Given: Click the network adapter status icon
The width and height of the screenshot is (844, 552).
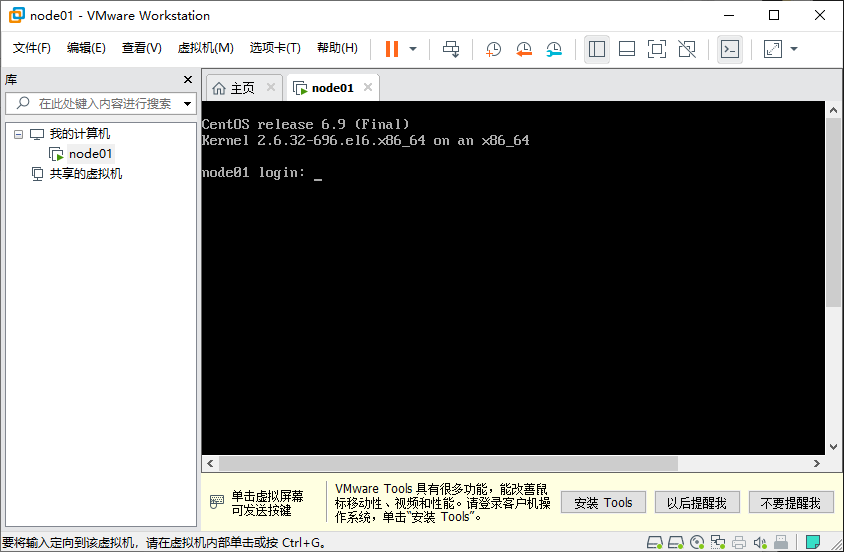Looking at the screenshot, I should point(718,542).
